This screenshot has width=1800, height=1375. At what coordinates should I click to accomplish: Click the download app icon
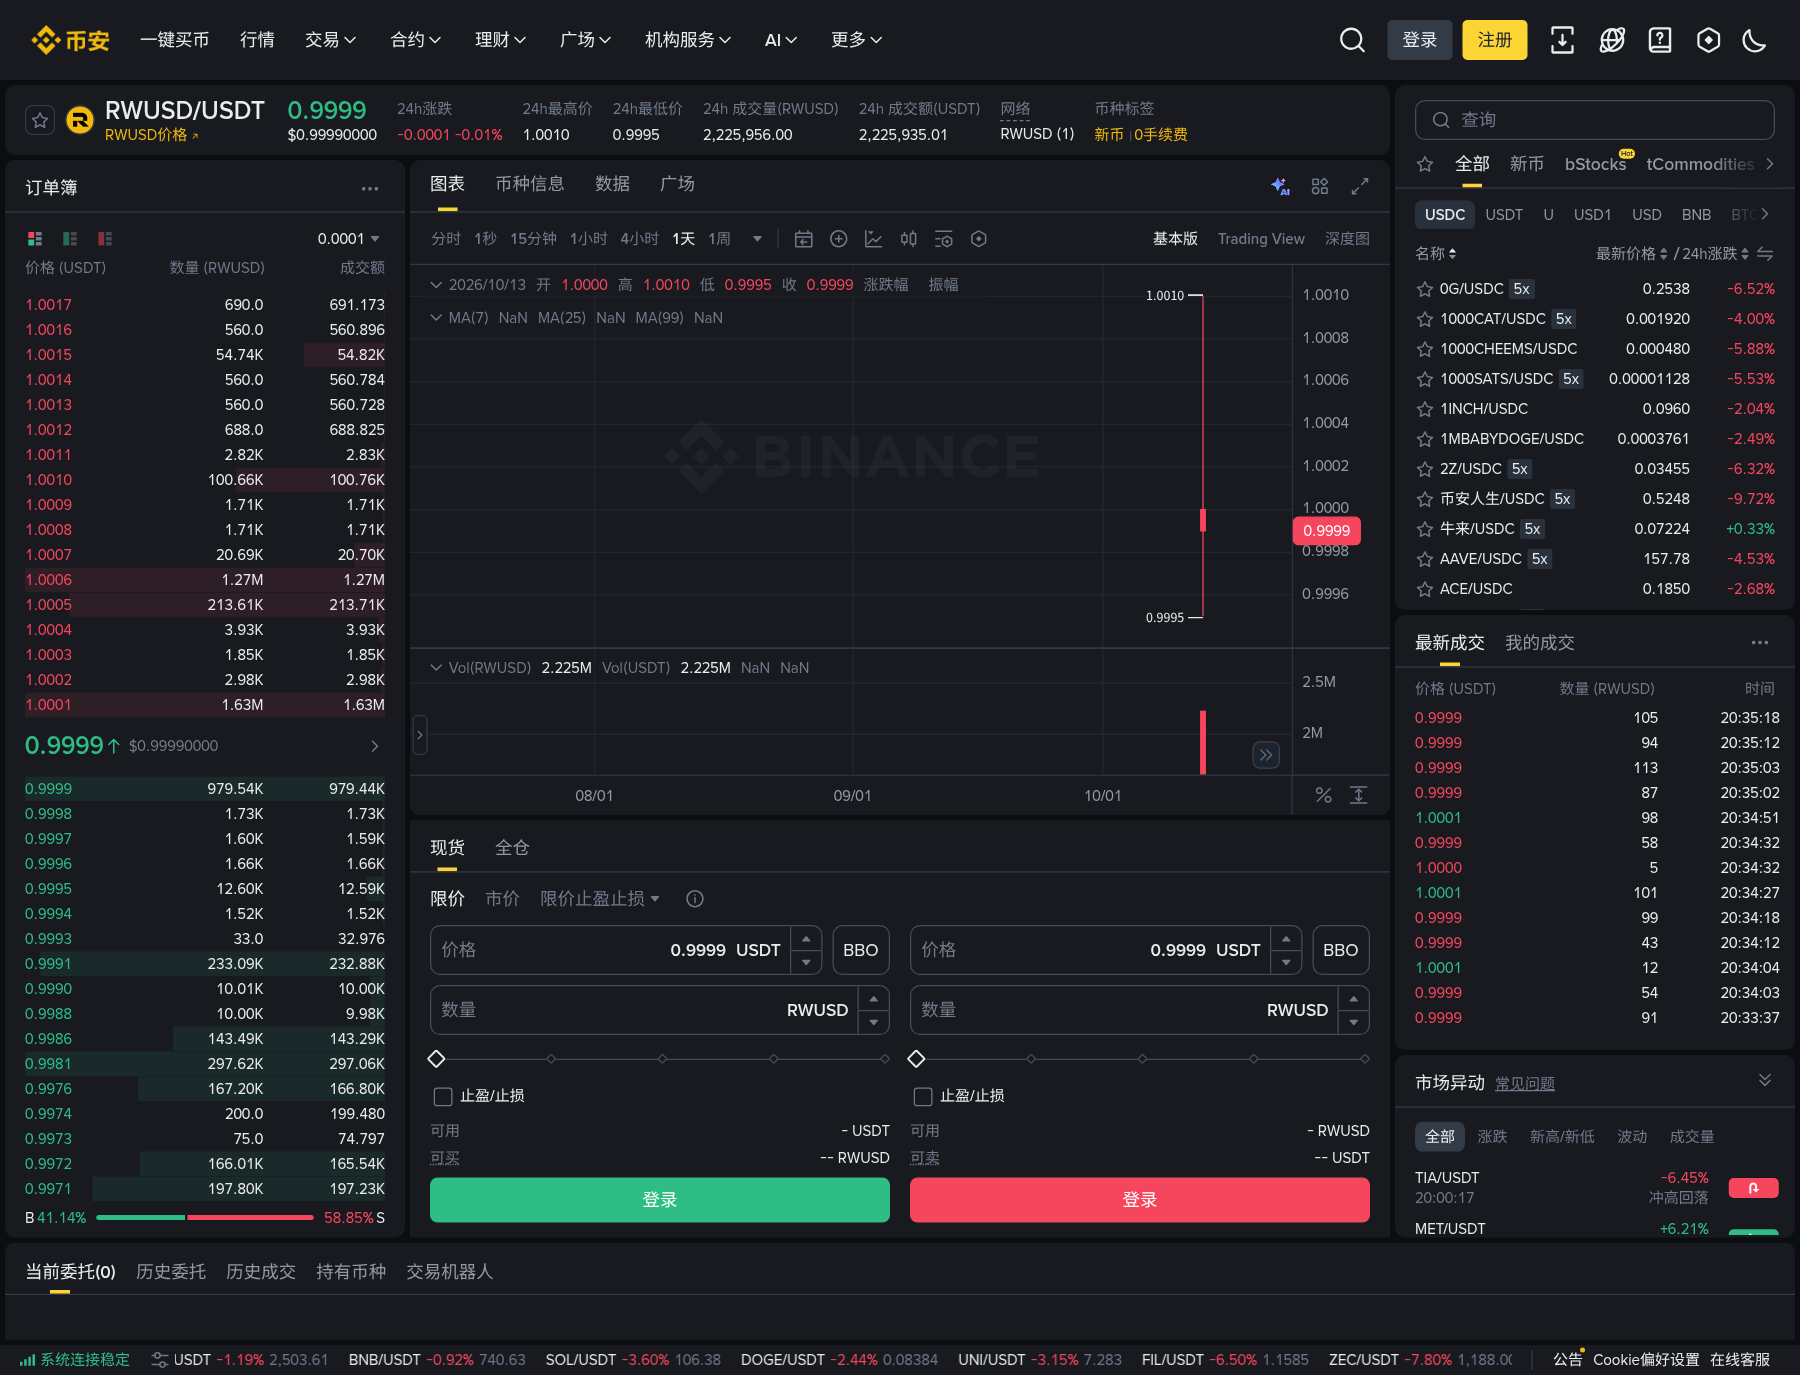1562,40
